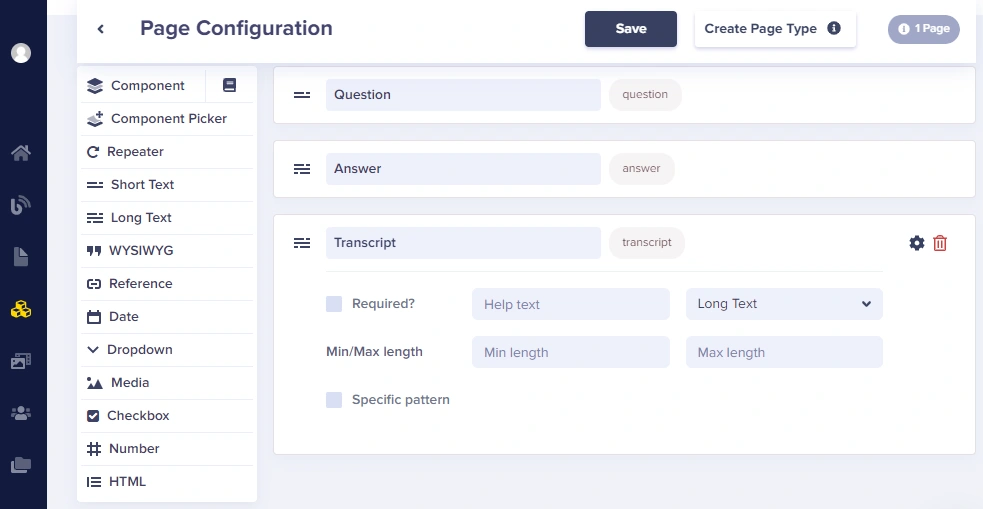Viewport: 983px width, 509px height.
Task: Open the book icon next to Component
Action: tap(229, 85)
